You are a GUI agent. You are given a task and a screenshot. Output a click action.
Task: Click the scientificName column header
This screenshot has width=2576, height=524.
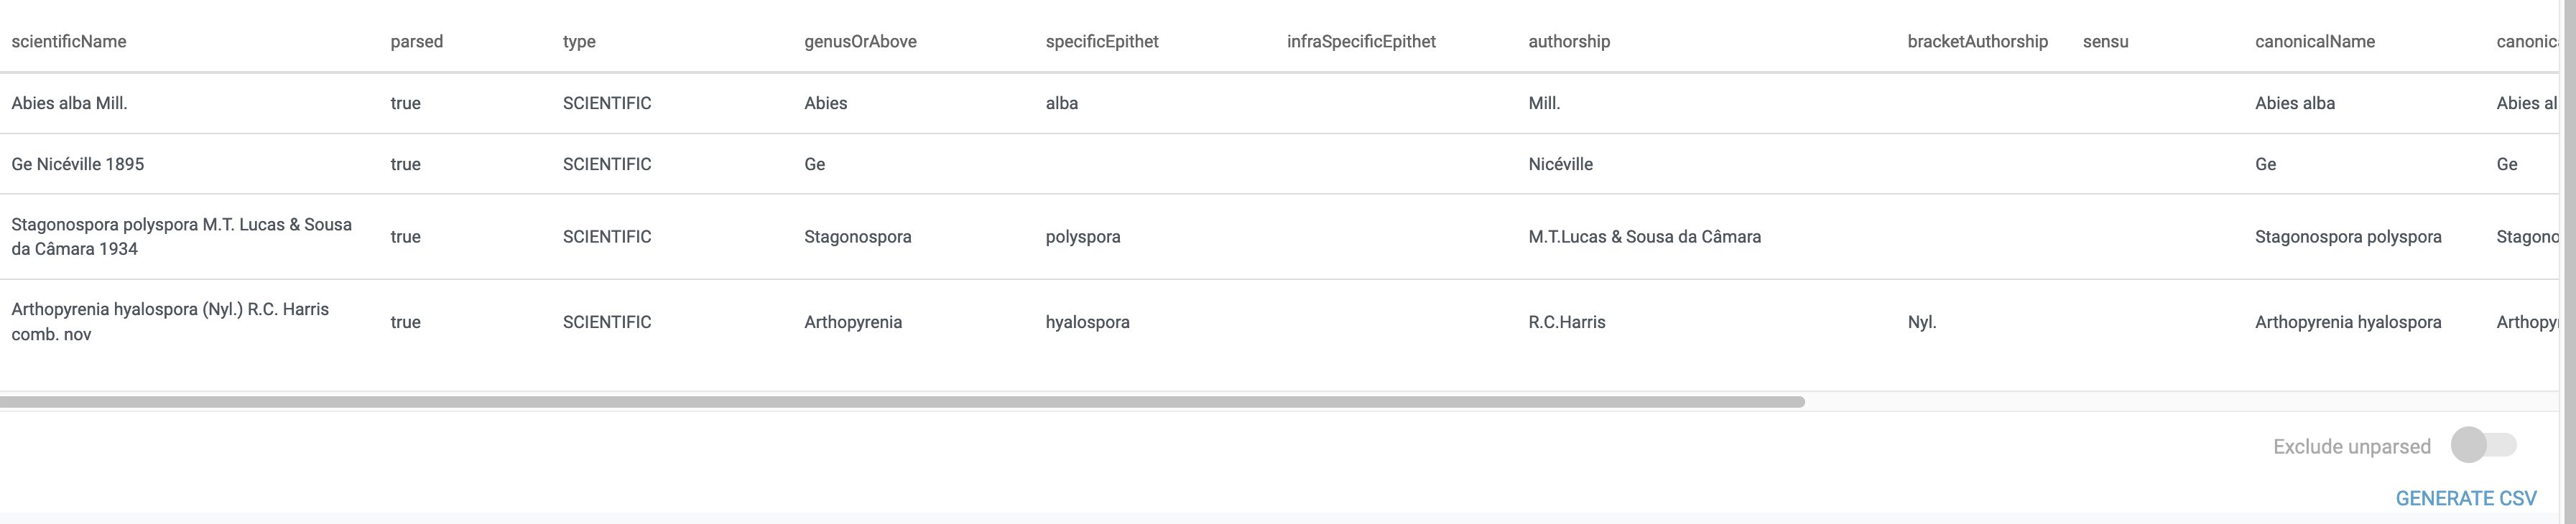(69, 41)
